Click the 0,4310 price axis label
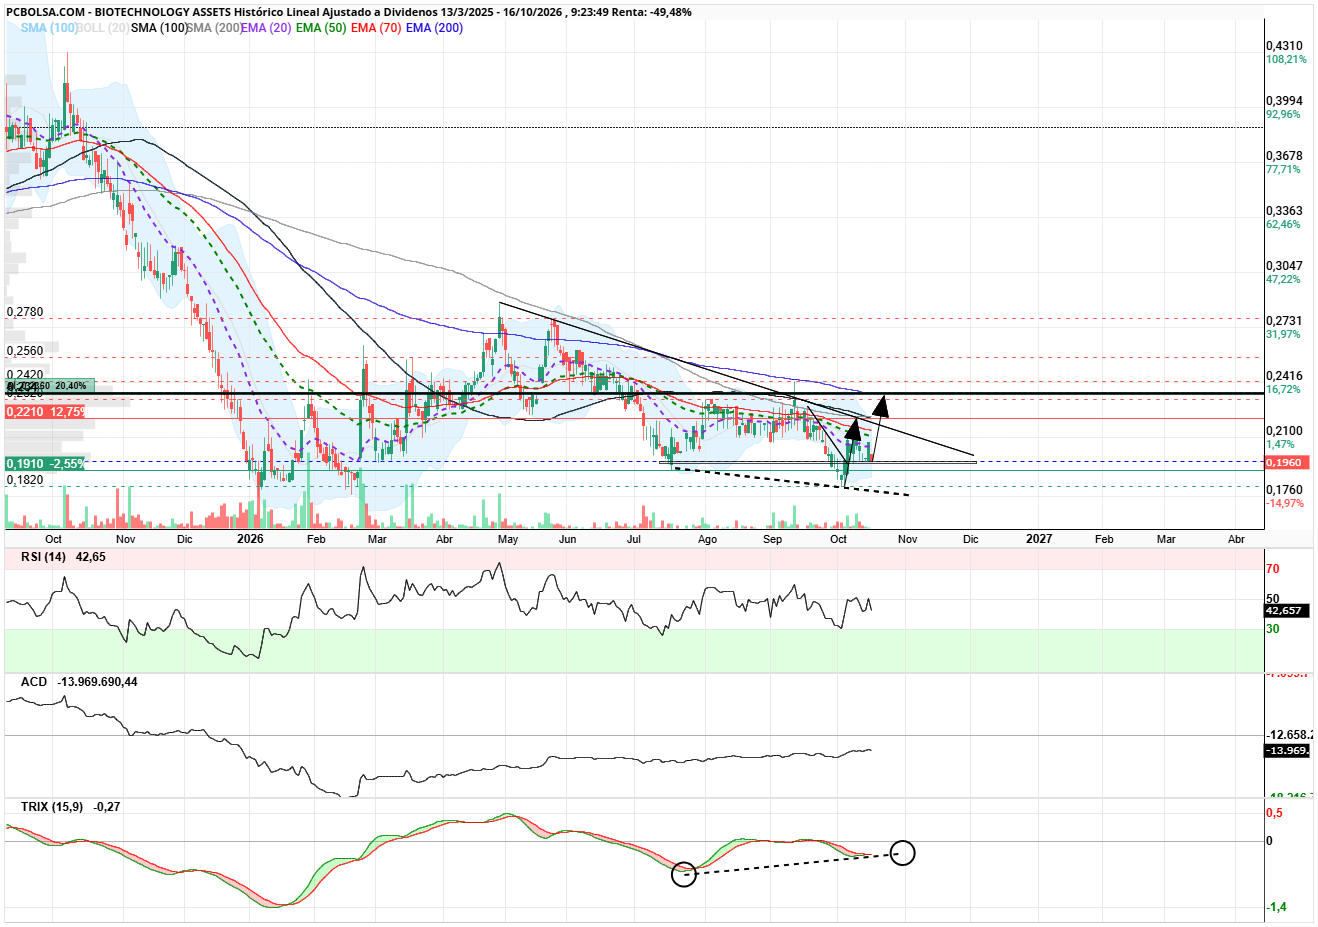The image size is (1318, 927). (1284, 46)
